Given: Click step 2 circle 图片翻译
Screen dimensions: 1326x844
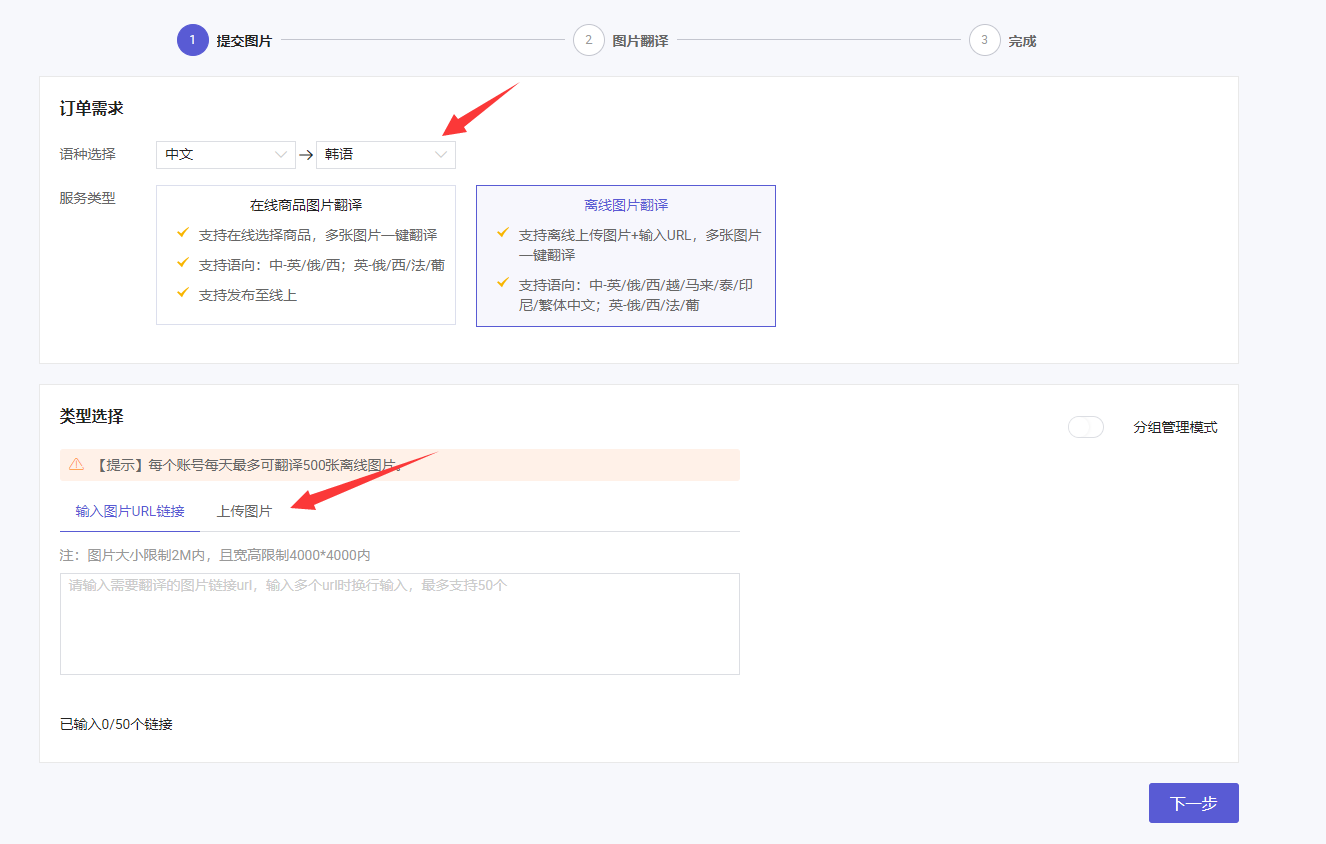Looking at the screenshot, I should [x=589, y=40].
